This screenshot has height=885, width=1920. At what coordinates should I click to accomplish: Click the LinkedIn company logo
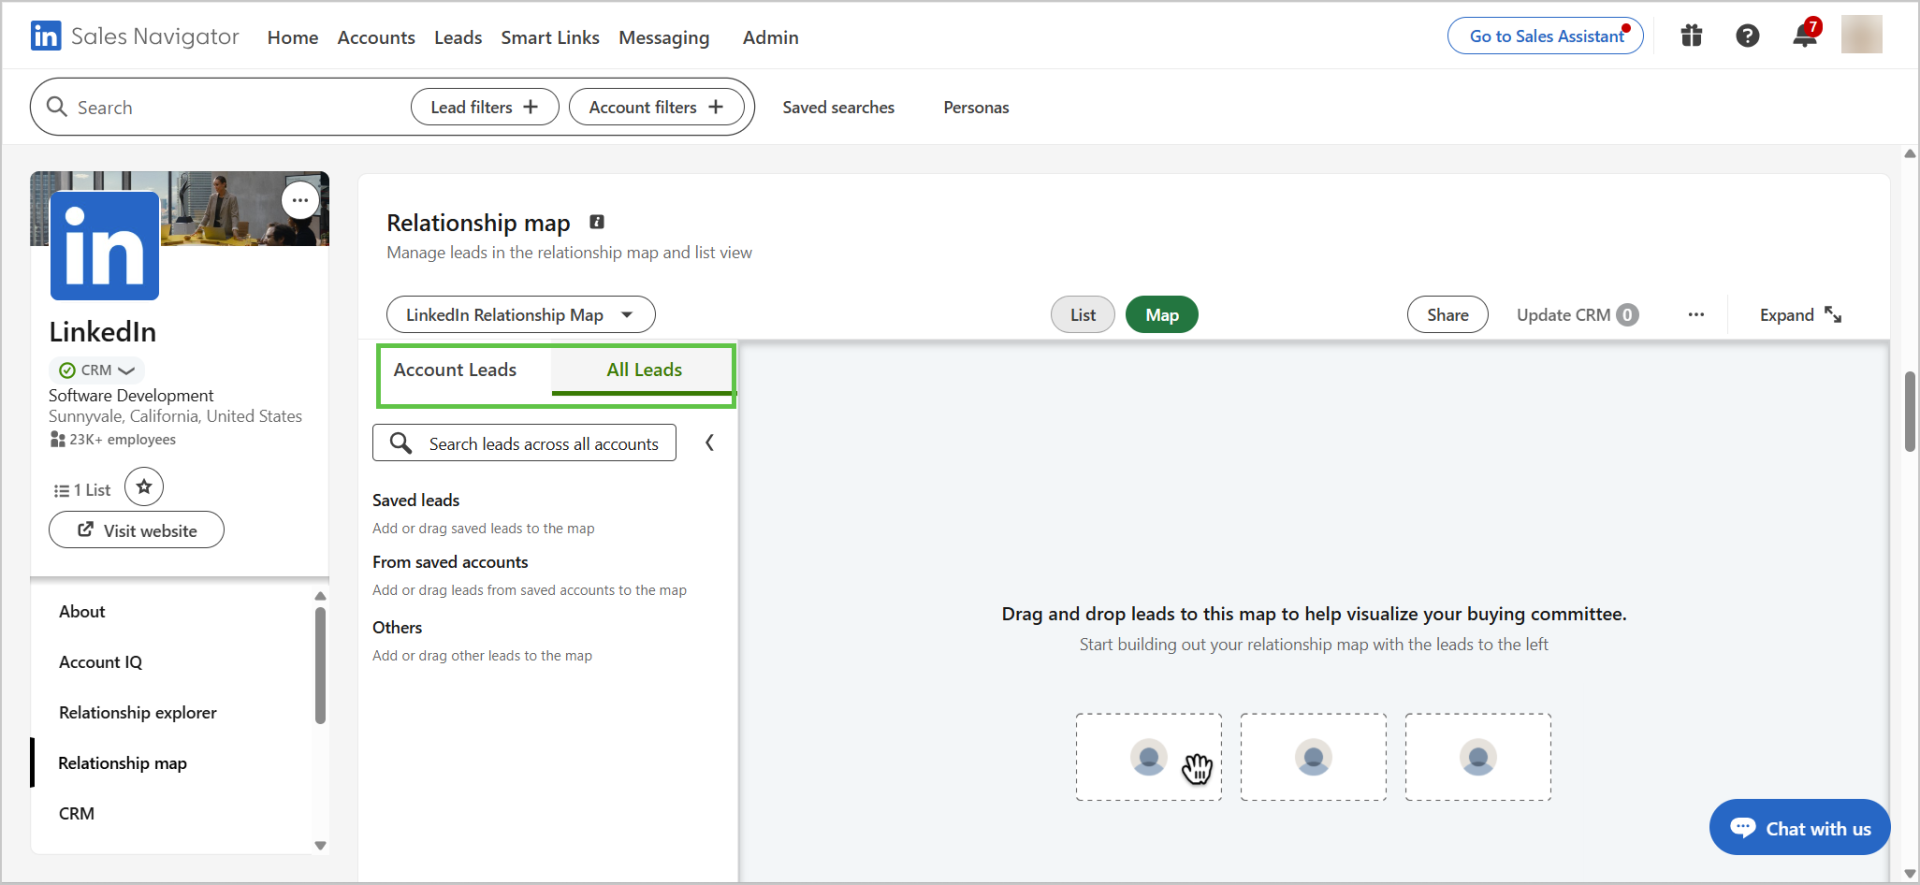105,246
